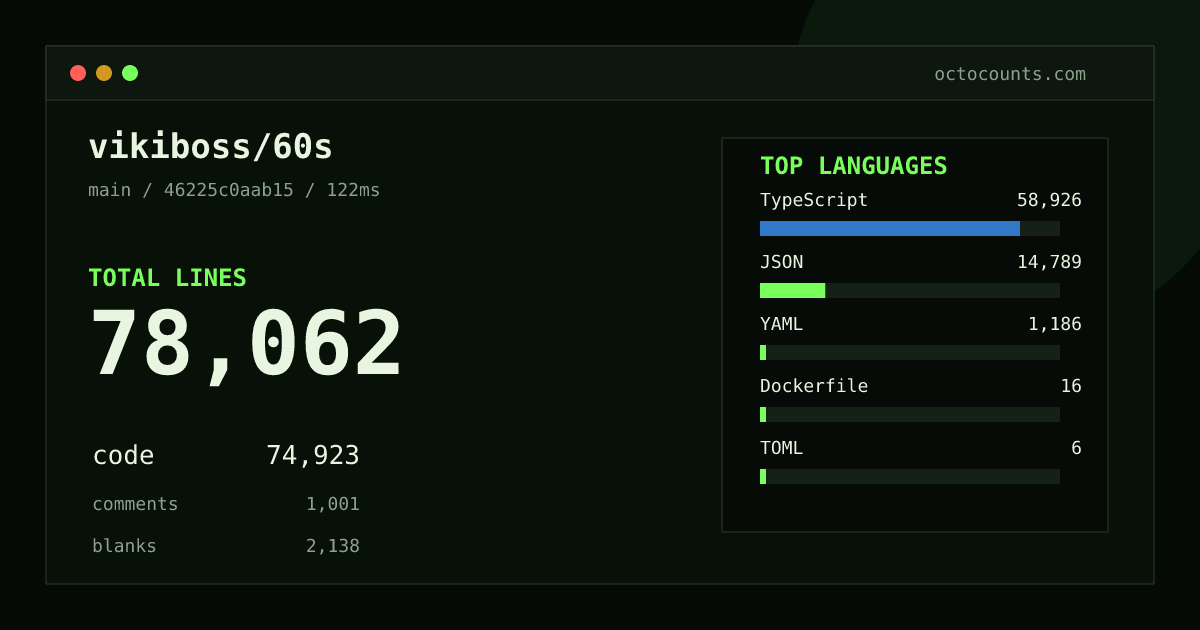Click the green maximize dot
The height and width of the screenshot is (630, 1200).
pos(130,73)
